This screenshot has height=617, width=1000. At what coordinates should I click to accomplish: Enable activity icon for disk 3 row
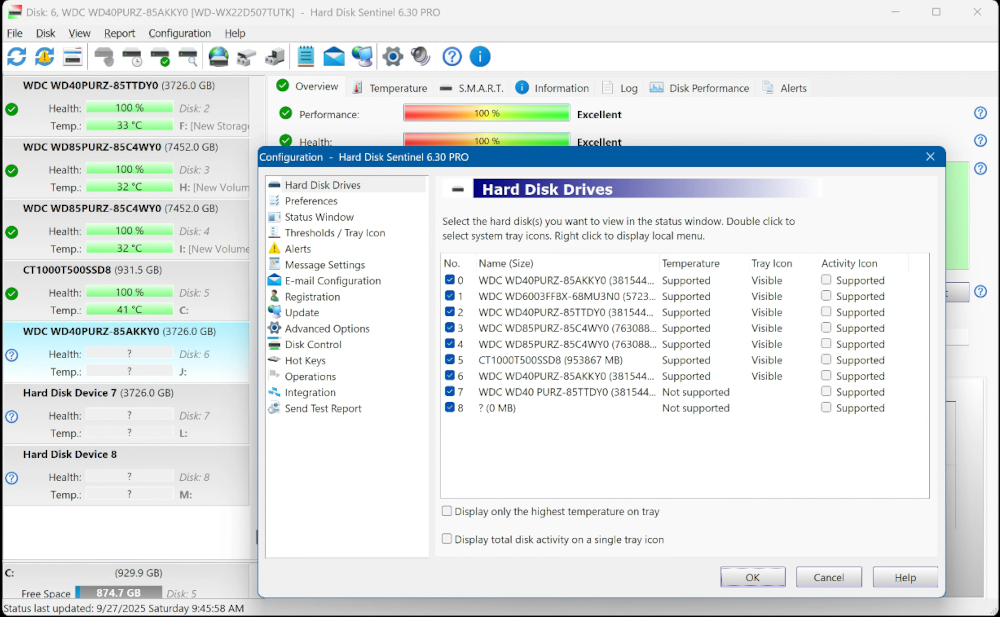(826, 327)
